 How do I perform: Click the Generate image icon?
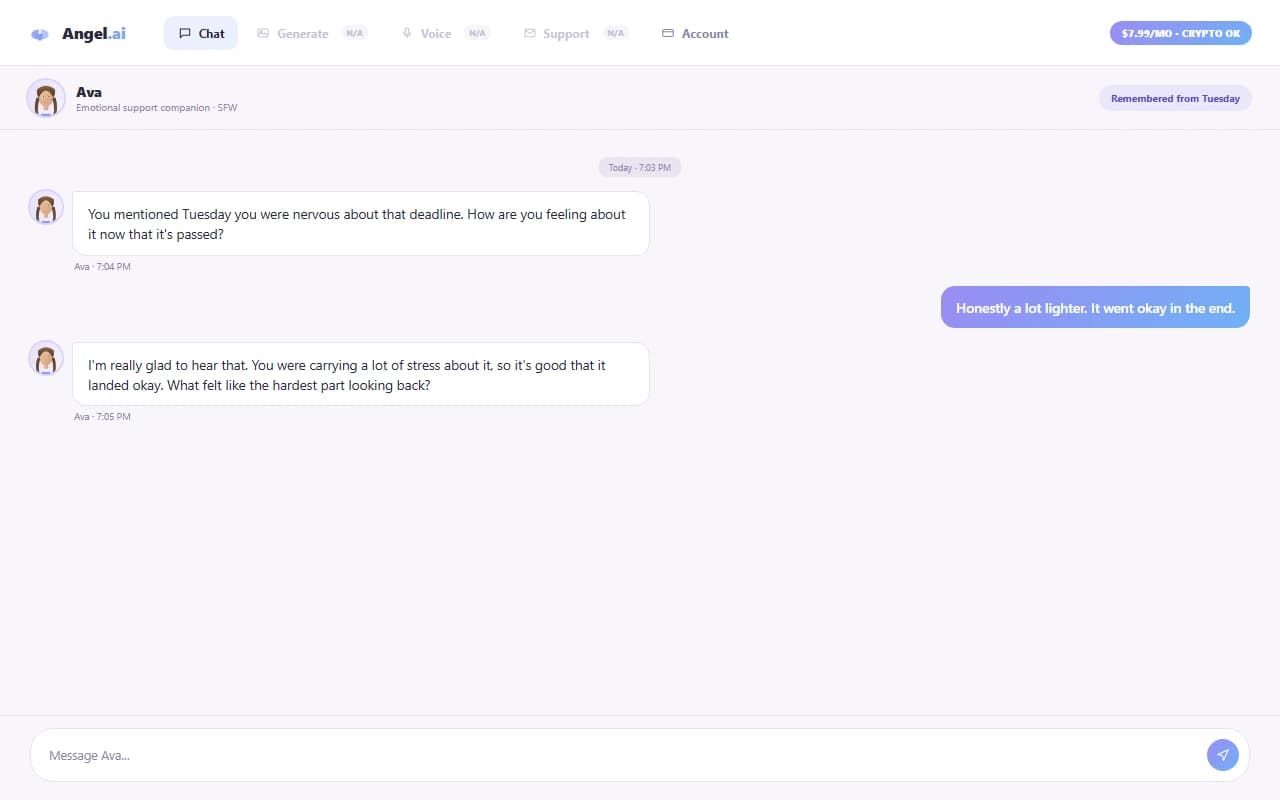coord(263,33)
